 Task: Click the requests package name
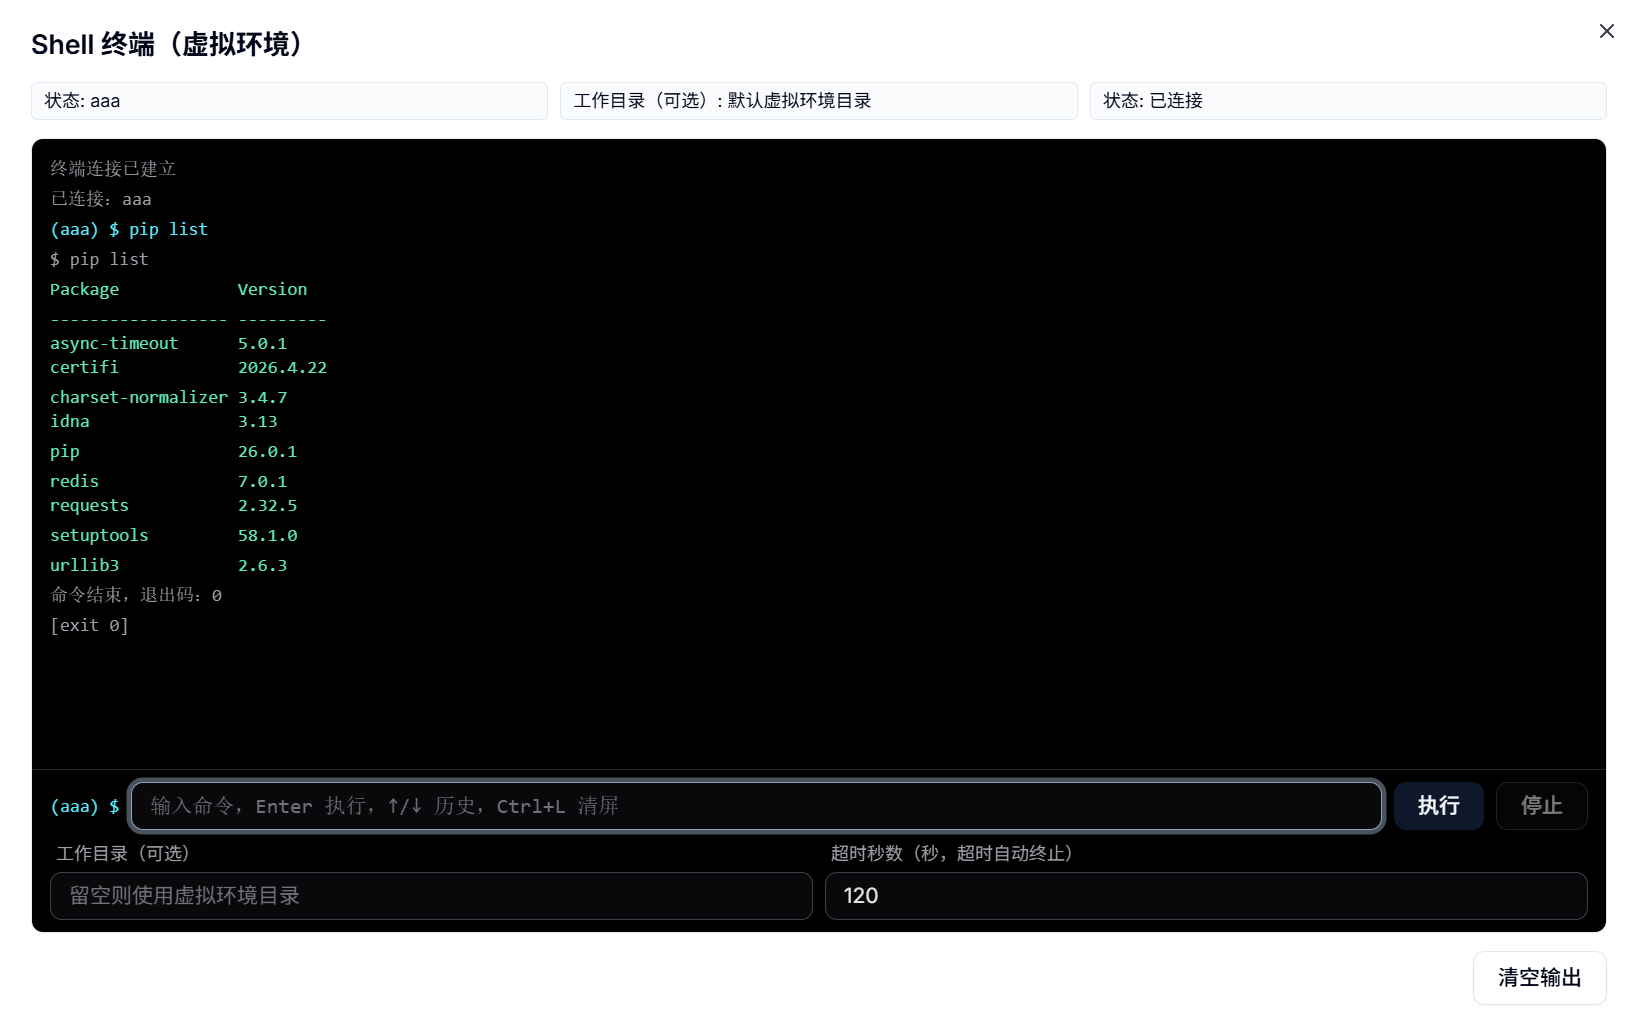pyautogui.click(x=89, y=505)
